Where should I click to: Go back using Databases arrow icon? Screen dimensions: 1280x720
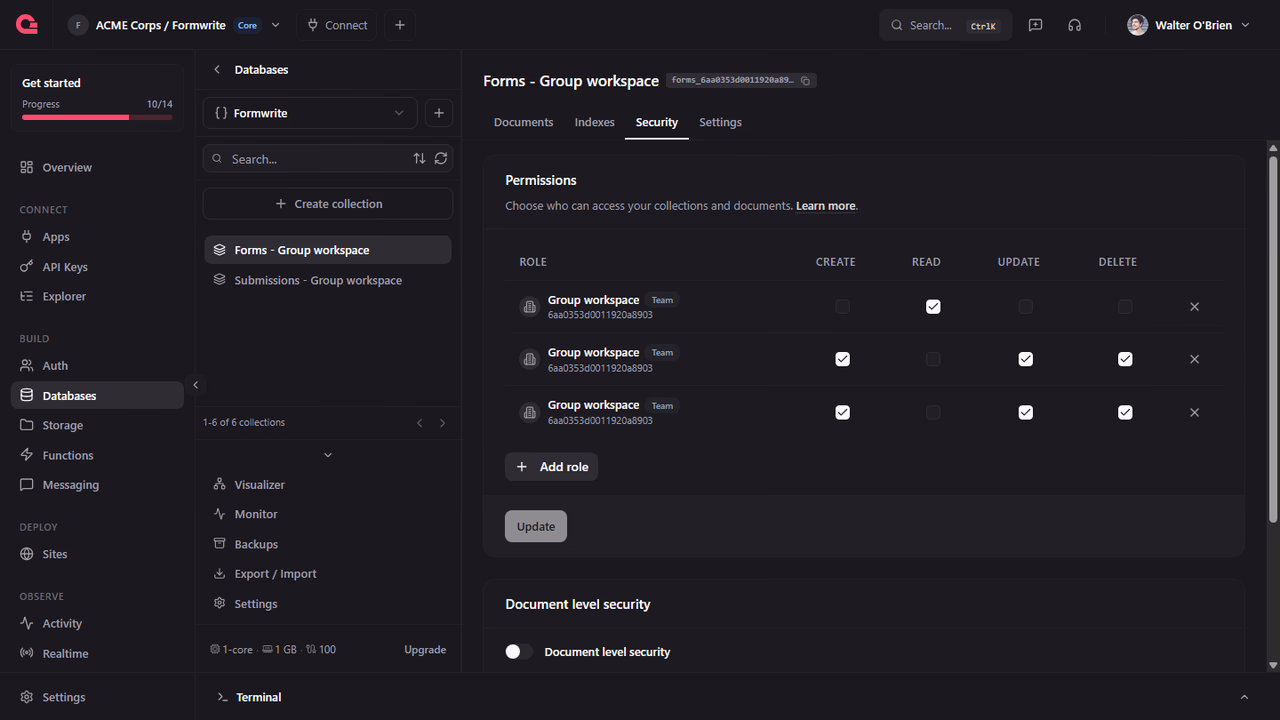click(217, 70)
